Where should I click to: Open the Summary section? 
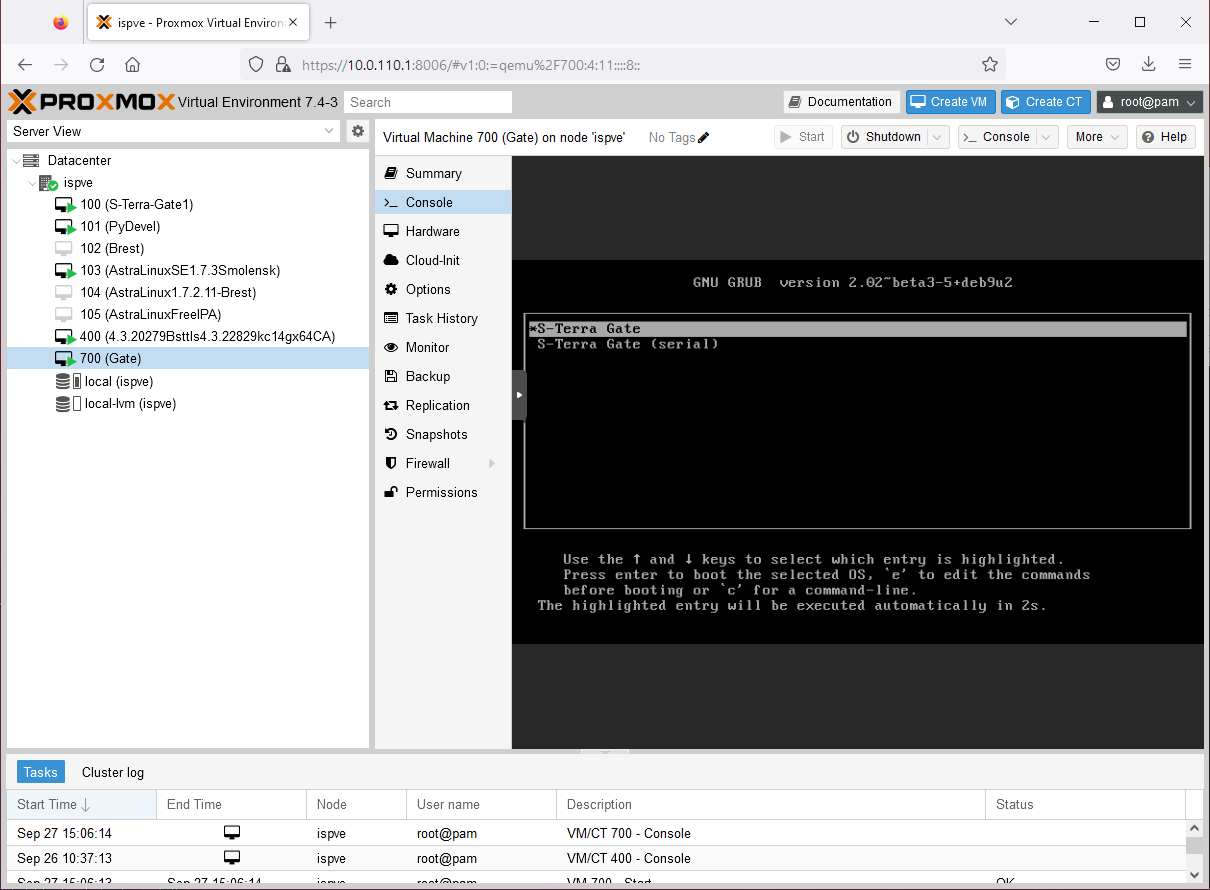[443, 173]
